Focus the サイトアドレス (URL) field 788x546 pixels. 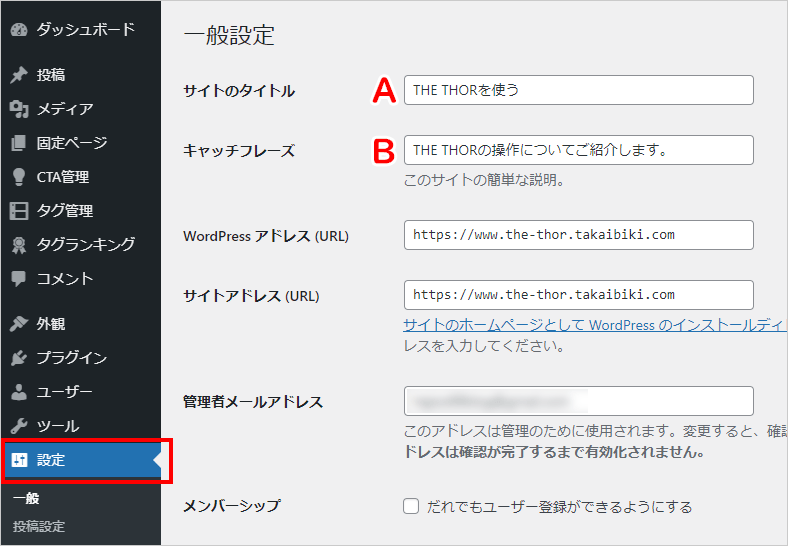coord(578,295)
